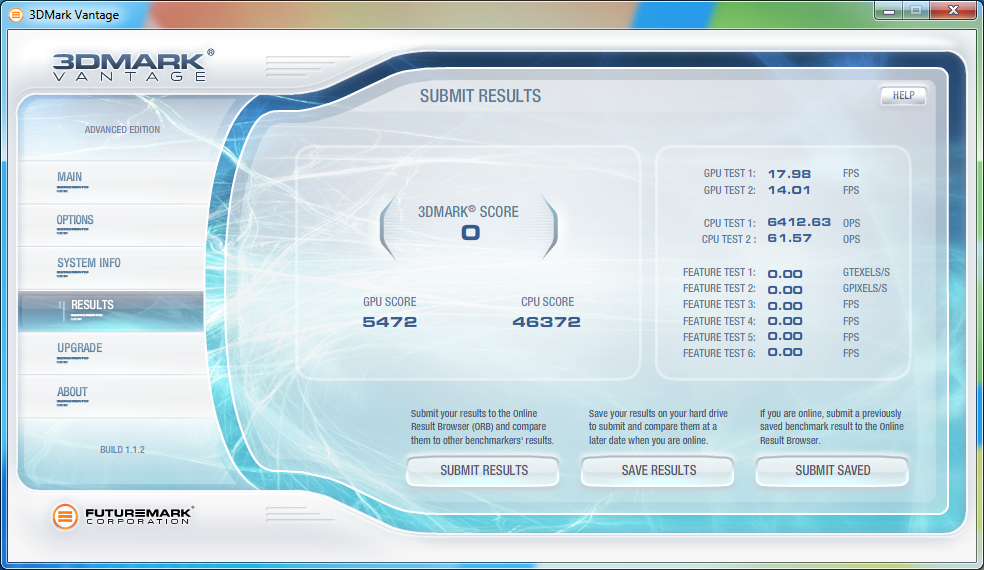Maximize the 3DMark Vantage window
The image size is (984, 570).
pyautogui.click(x=914, y=10)
